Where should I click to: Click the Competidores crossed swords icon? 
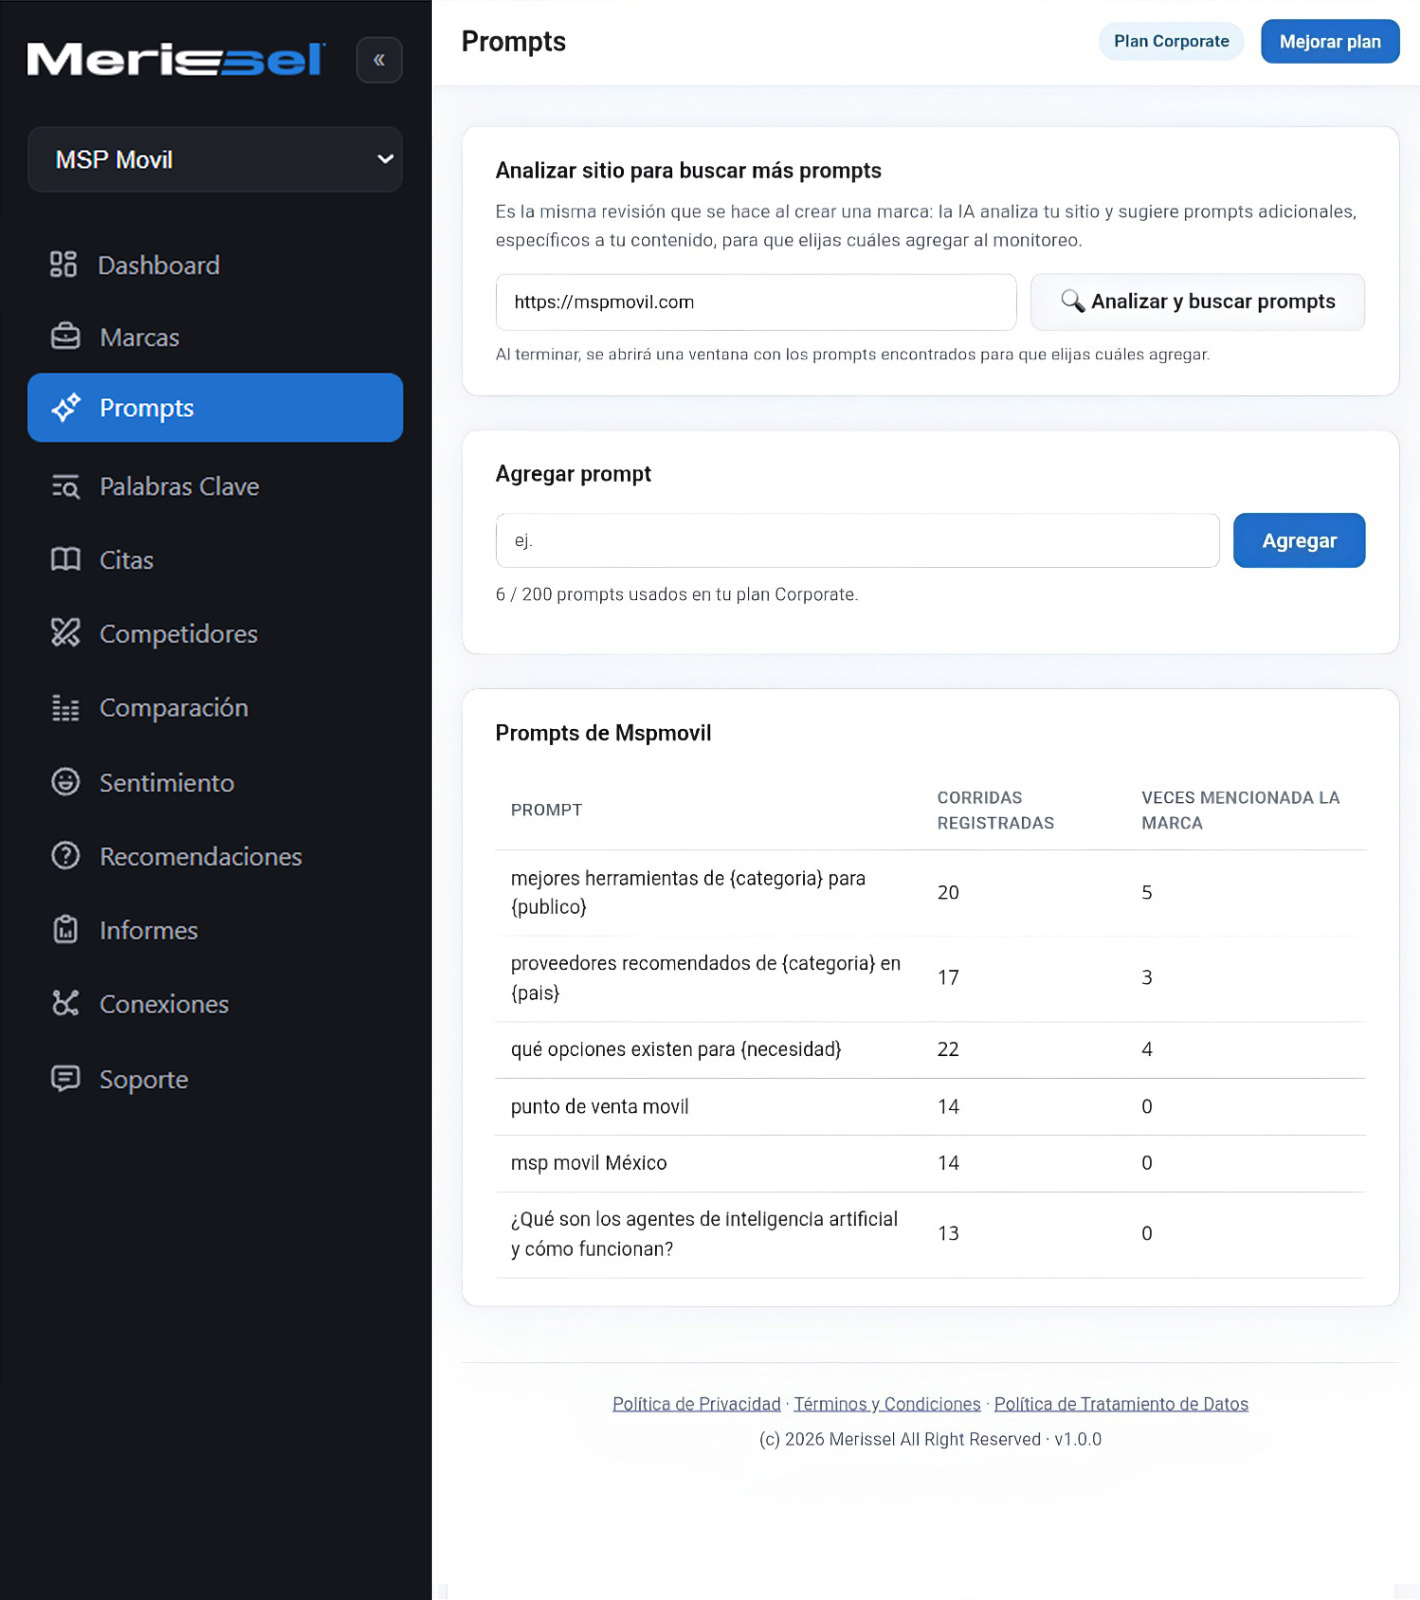coord(66,632)
